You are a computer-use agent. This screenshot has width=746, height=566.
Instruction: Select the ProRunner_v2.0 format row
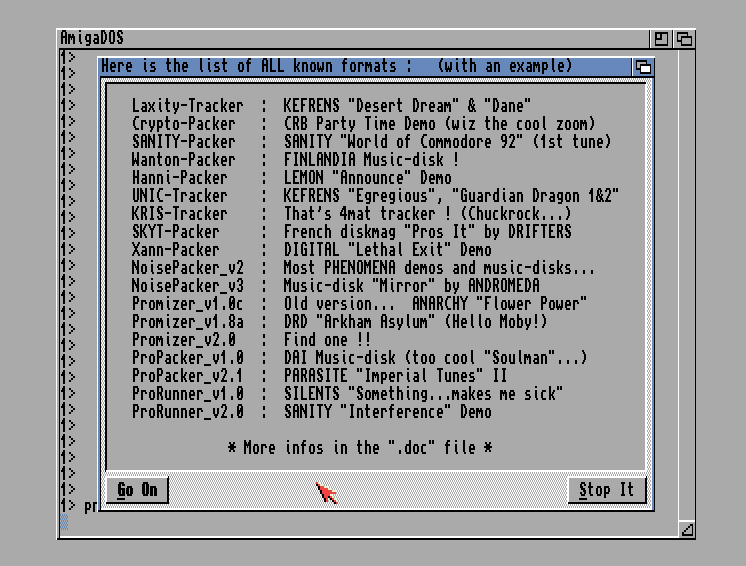click(312, 411)
